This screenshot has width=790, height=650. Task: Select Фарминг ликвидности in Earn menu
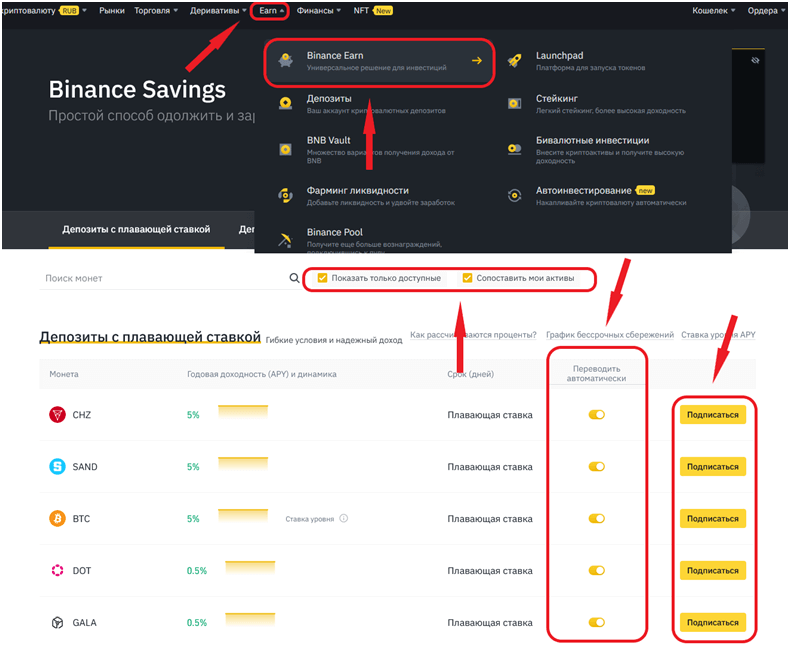coord(358,190)
